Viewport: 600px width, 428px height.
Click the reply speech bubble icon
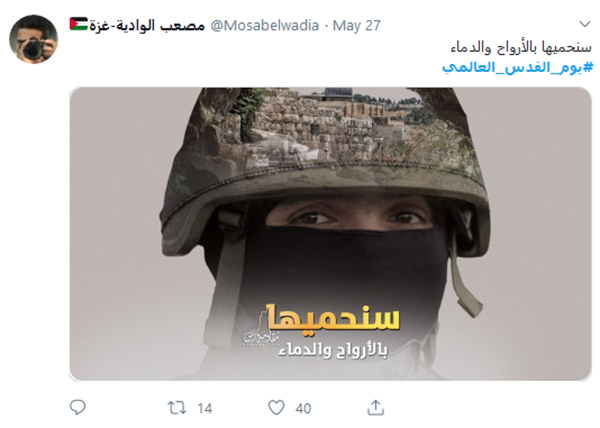coord(78,407)
